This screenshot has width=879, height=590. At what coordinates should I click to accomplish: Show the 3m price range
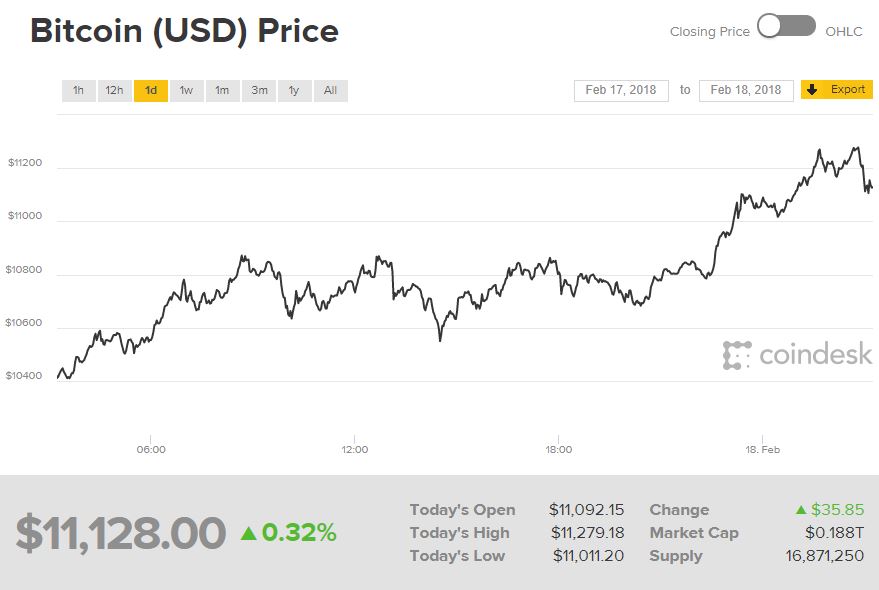tap(259, 91)
